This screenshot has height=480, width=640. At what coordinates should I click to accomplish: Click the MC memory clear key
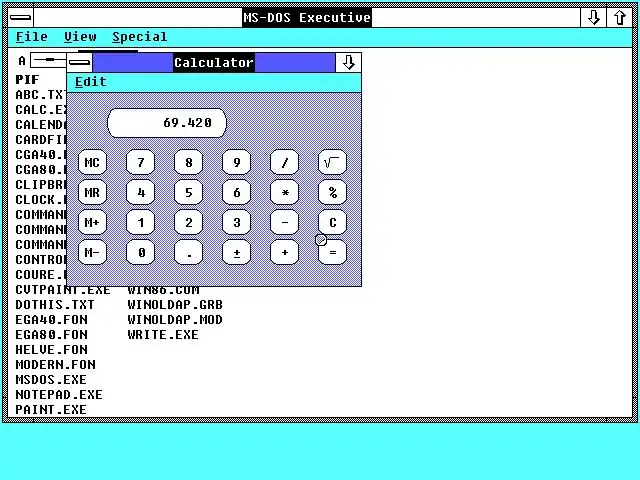coord(92,162)
